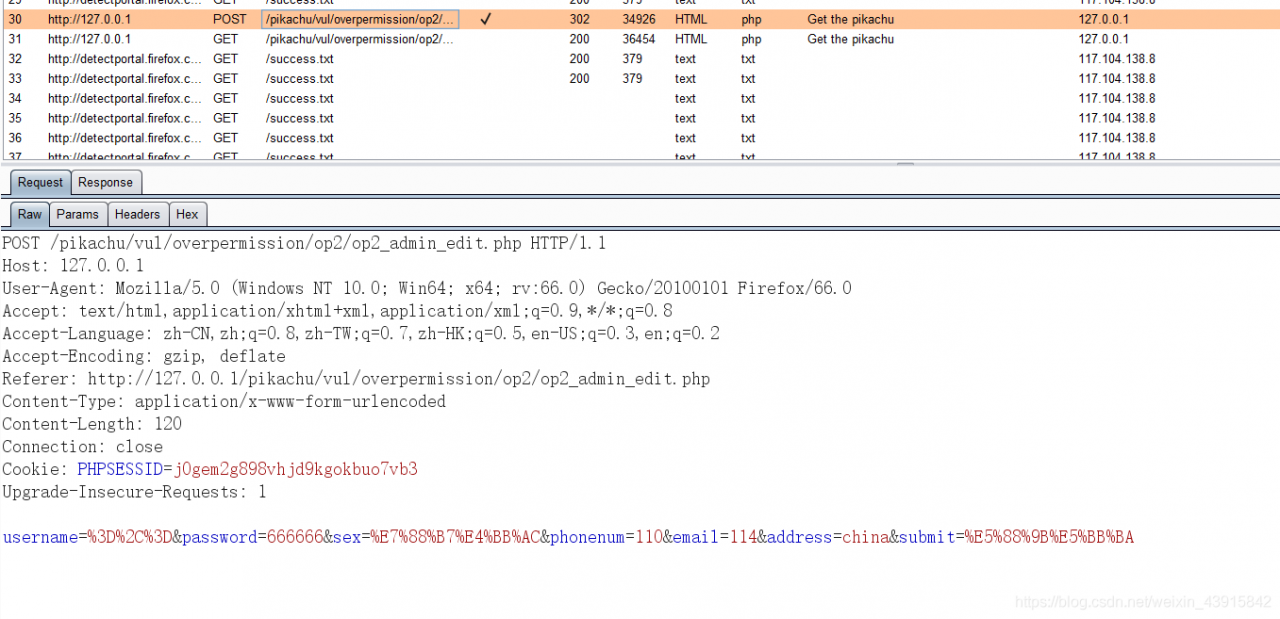The image size is (1280, 619).
Task: Click the User-Agent header line
Action: pos(427,288)
